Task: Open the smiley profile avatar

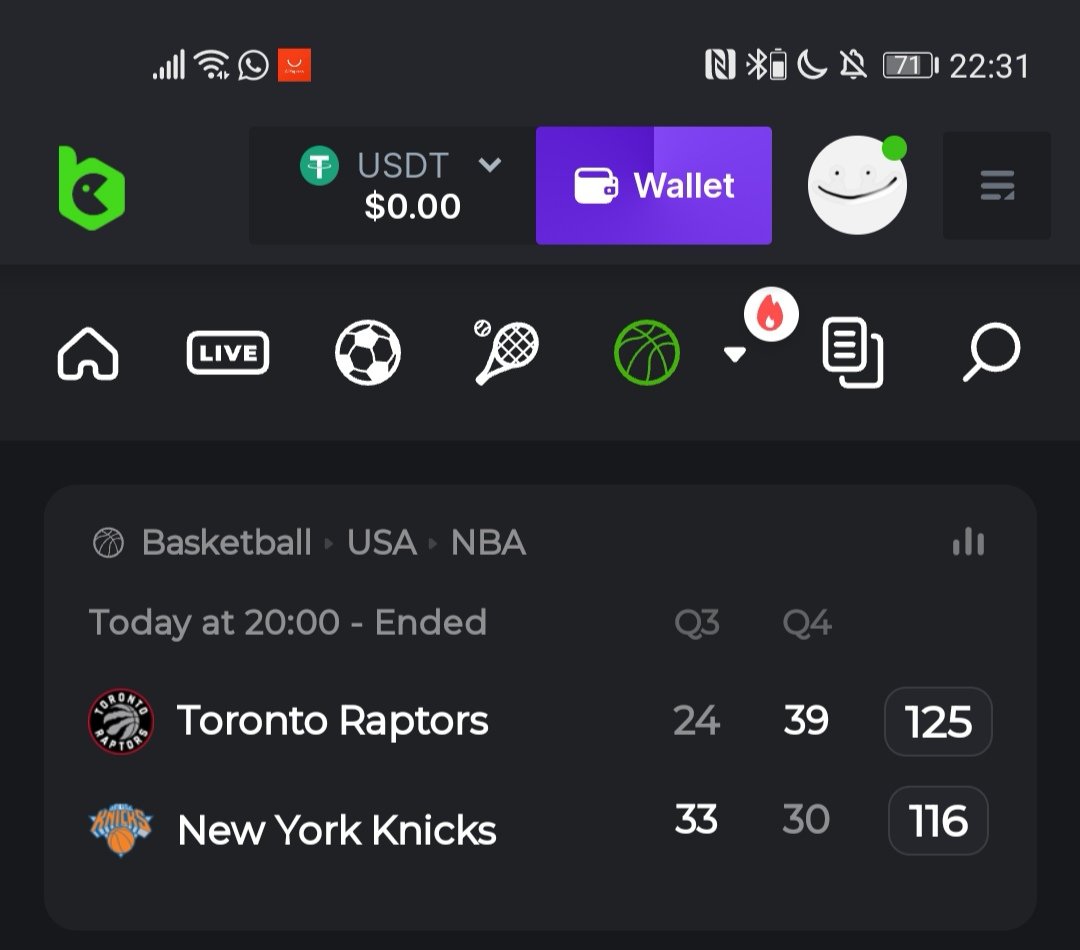Action: point(858,186)
